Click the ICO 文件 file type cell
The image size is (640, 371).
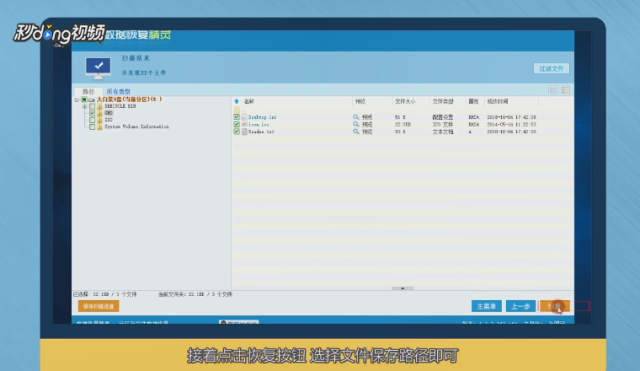[442, 124]
